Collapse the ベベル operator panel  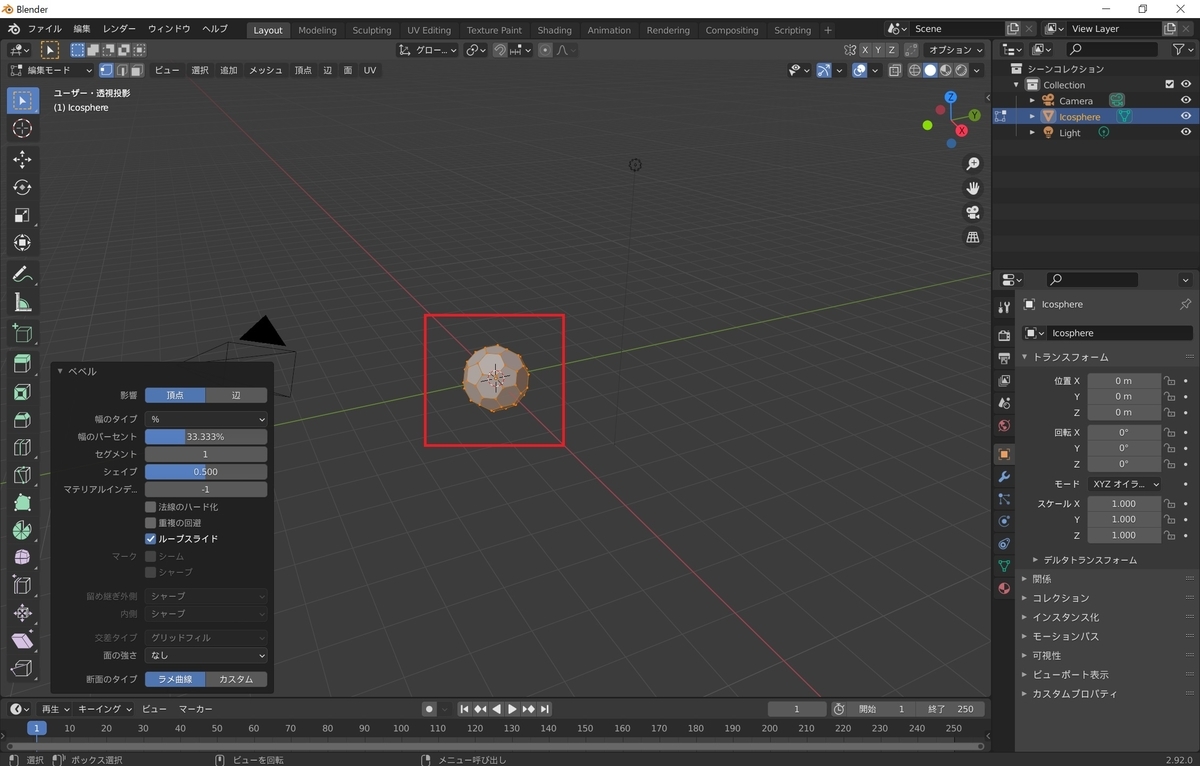[x=60, y=371]
